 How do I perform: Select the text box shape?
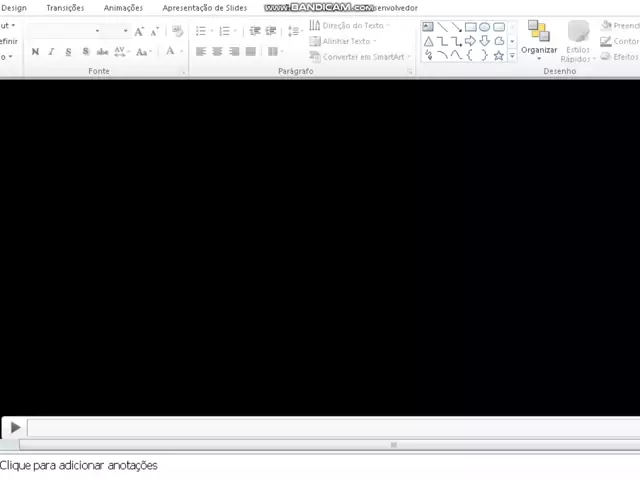[428, 27]
